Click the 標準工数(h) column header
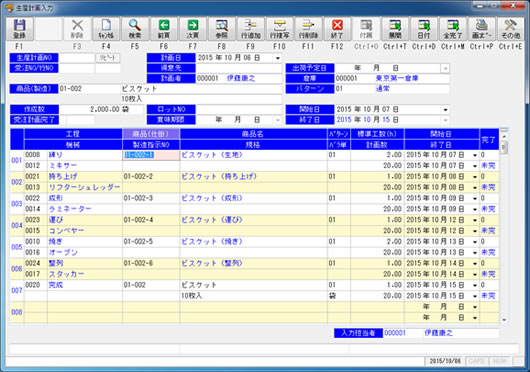The width and height of the screenshot is (530, 372). [377, 134]
